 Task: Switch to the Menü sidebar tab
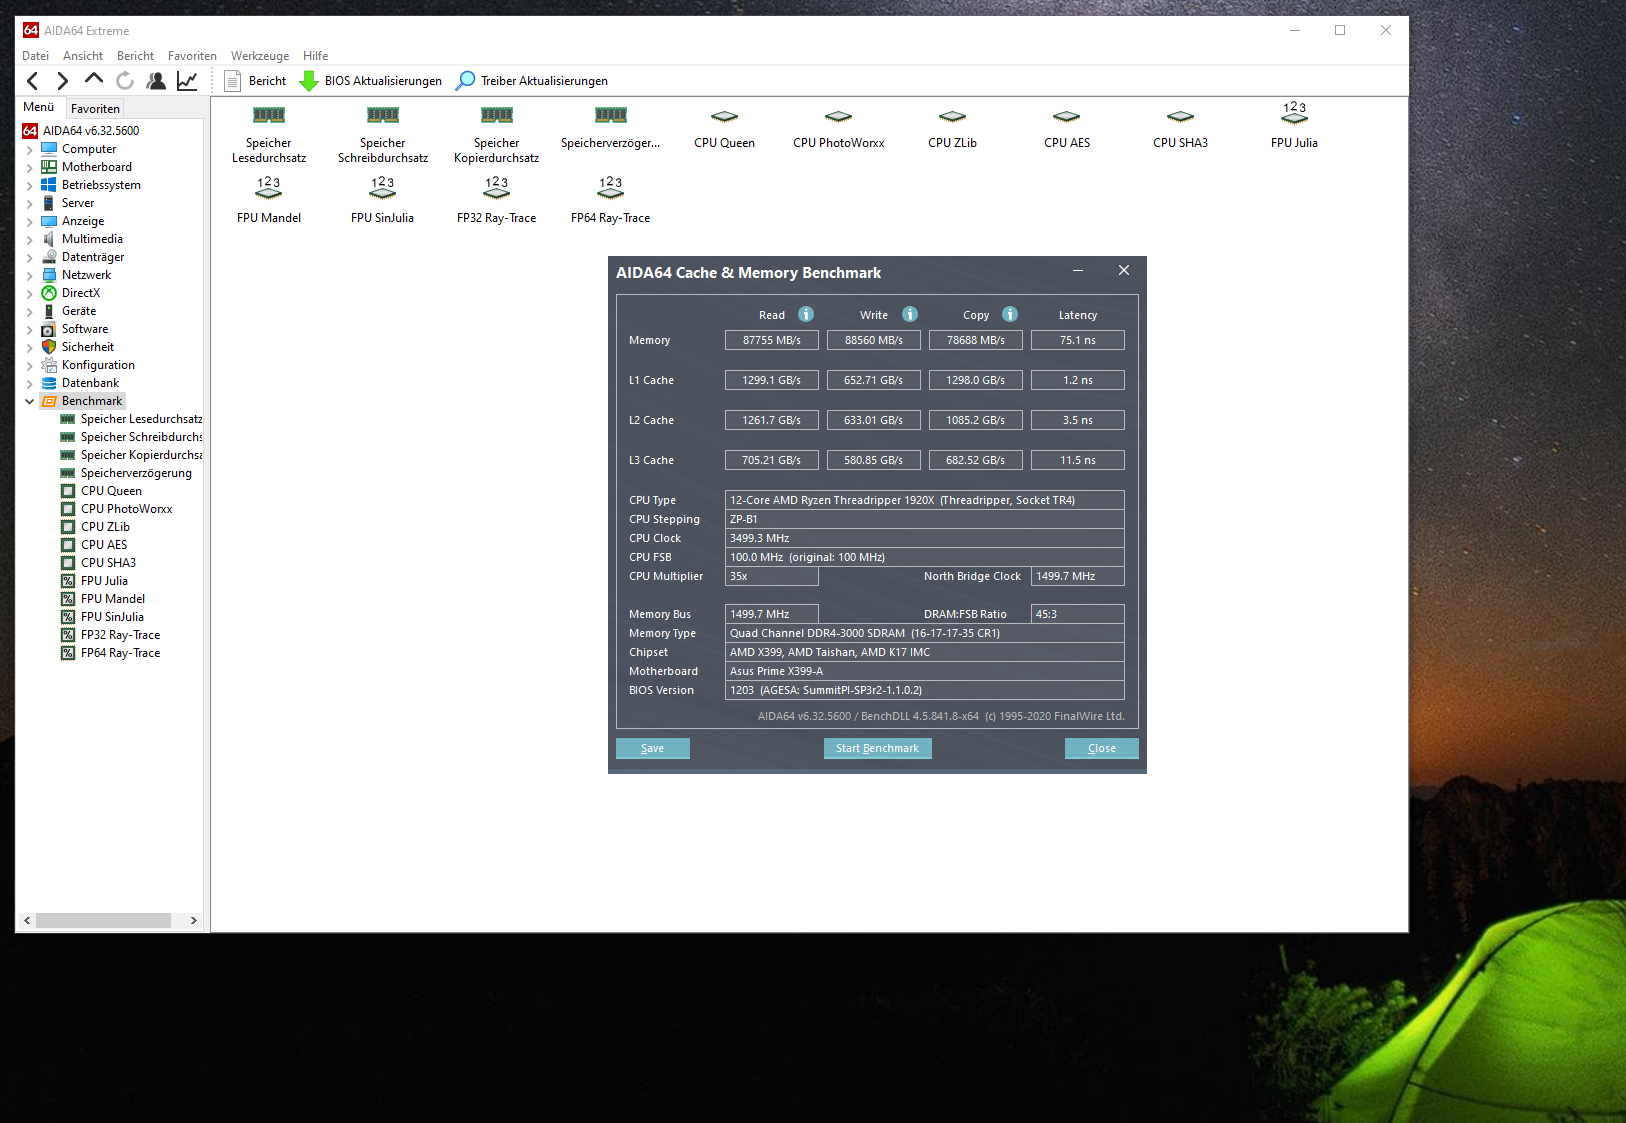pyautogui.click(x=39, y=107)
